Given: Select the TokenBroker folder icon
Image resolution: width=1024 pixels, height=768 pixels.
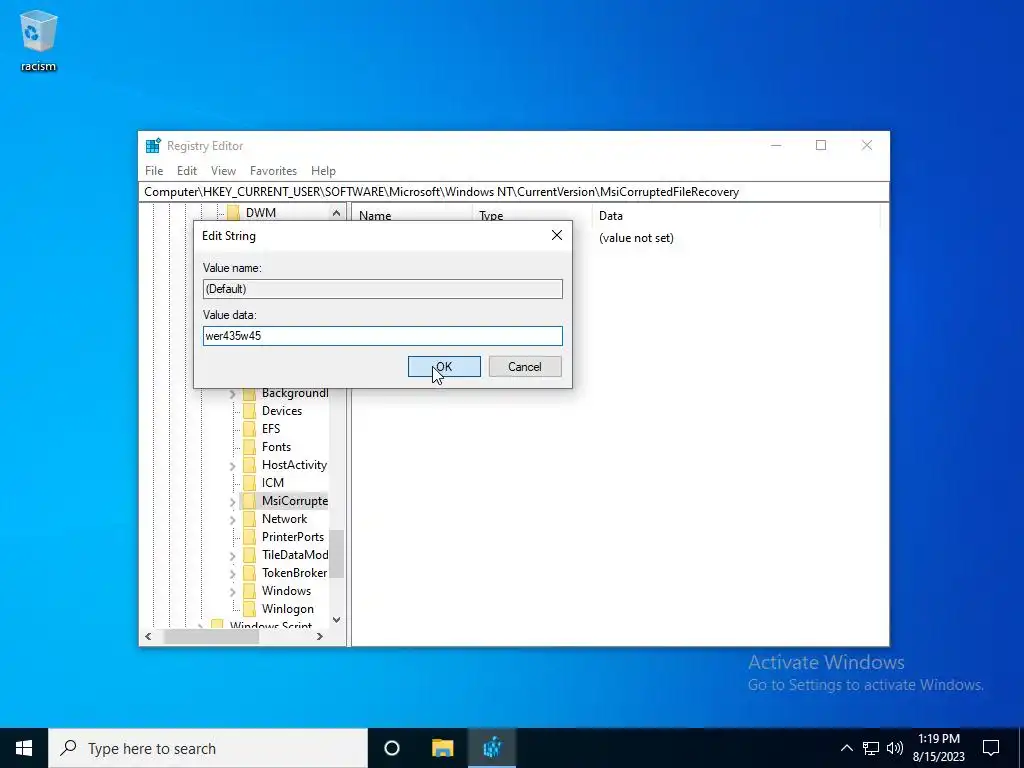Looking at the screenshot, I should click(249, 573).
